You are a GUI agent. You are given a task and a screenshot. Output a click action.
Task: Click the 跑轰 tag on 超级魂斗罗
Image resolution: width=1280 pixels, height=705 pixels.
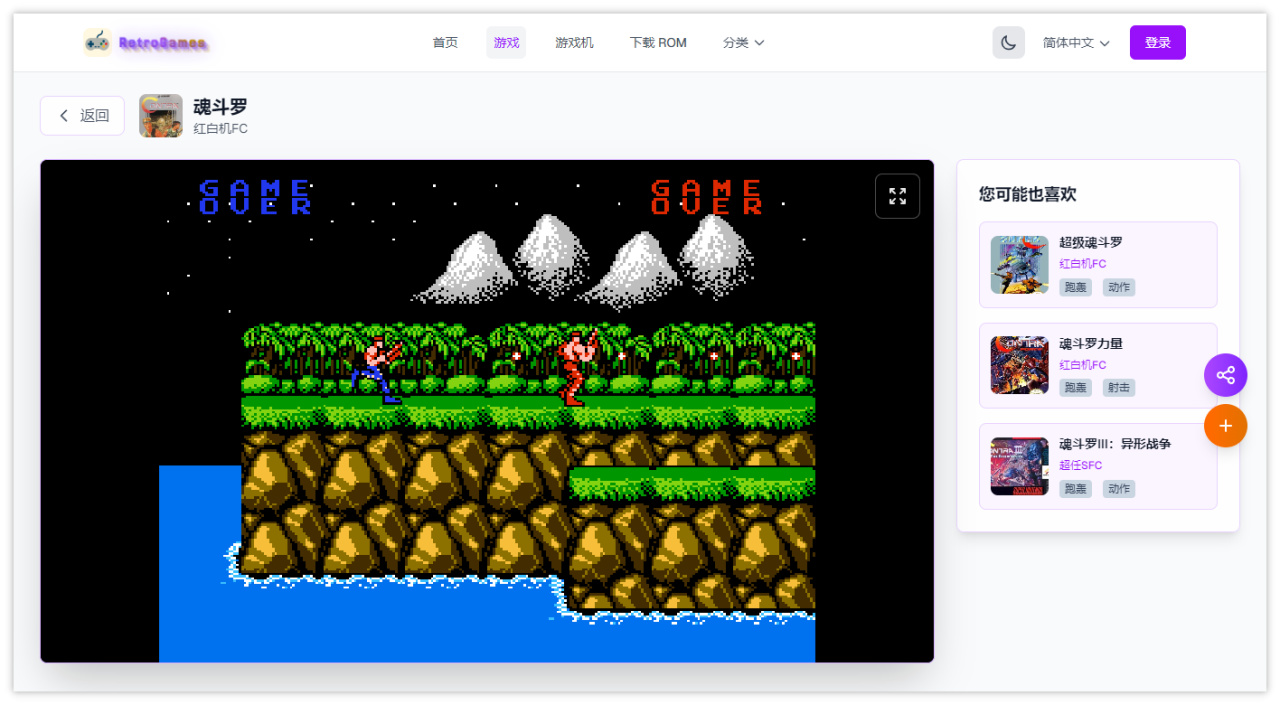click(x=1076, y=287)
